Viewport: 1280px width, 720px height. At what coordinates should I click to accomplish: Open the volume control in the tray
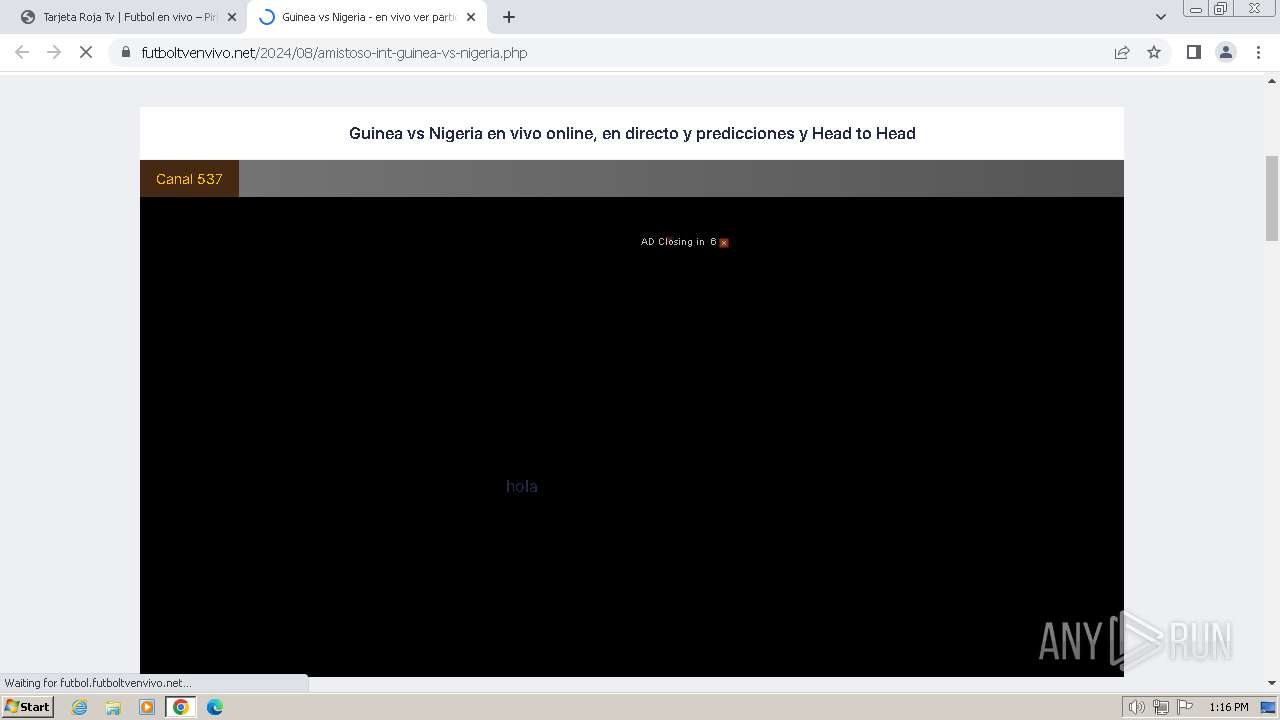(1137, 707)
